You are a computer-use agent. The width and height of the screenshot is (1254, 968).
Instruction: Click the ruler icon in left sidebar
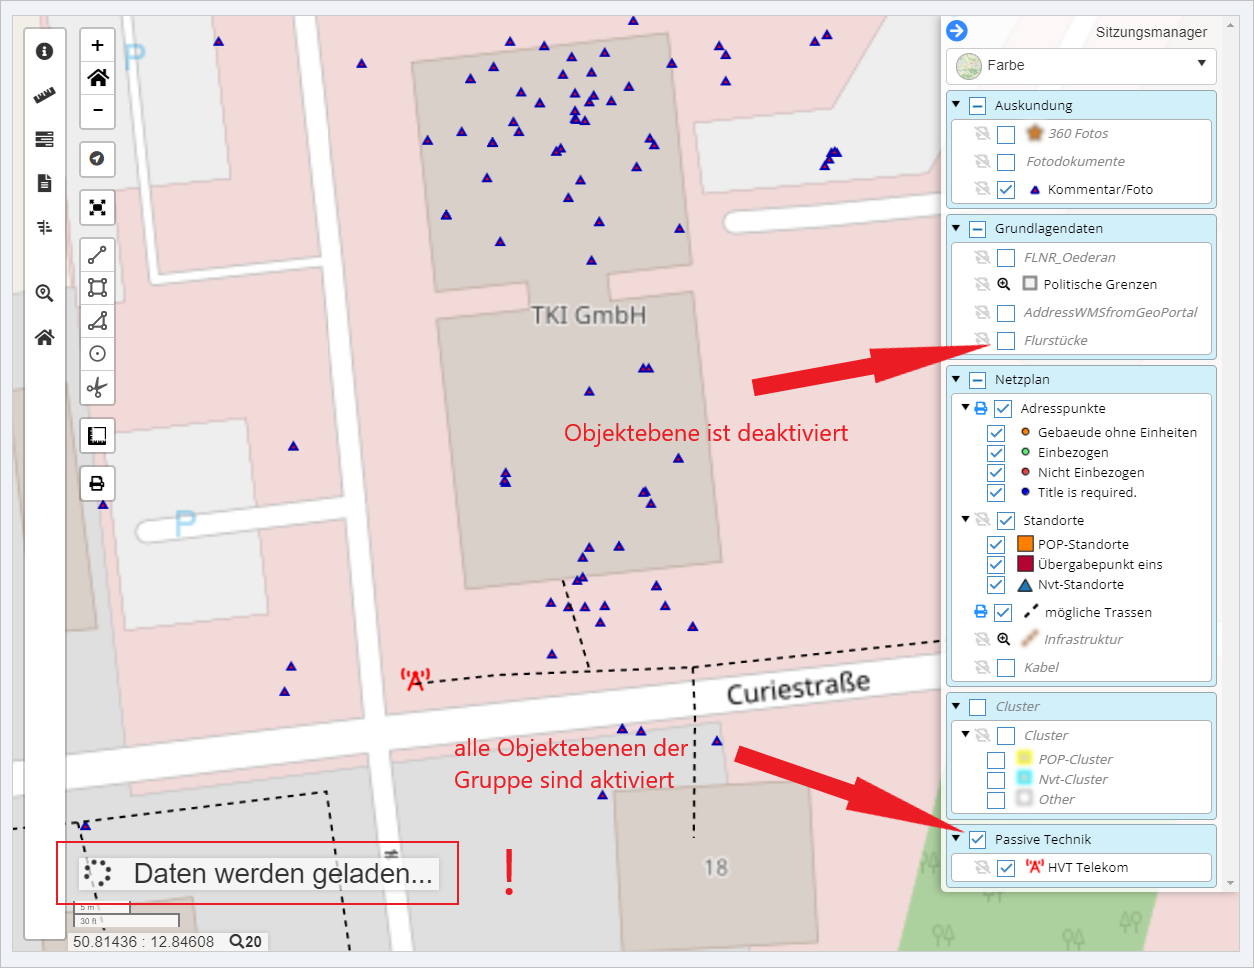[x=44, y=96]
